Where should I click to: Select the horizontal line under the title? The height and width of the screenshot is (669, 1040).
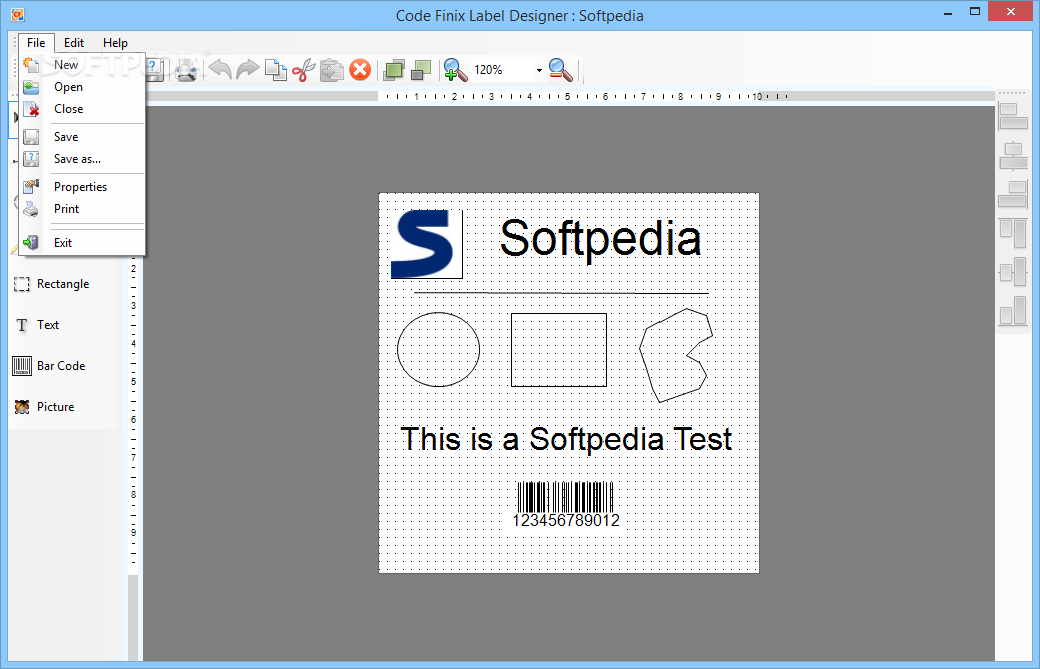561,292
